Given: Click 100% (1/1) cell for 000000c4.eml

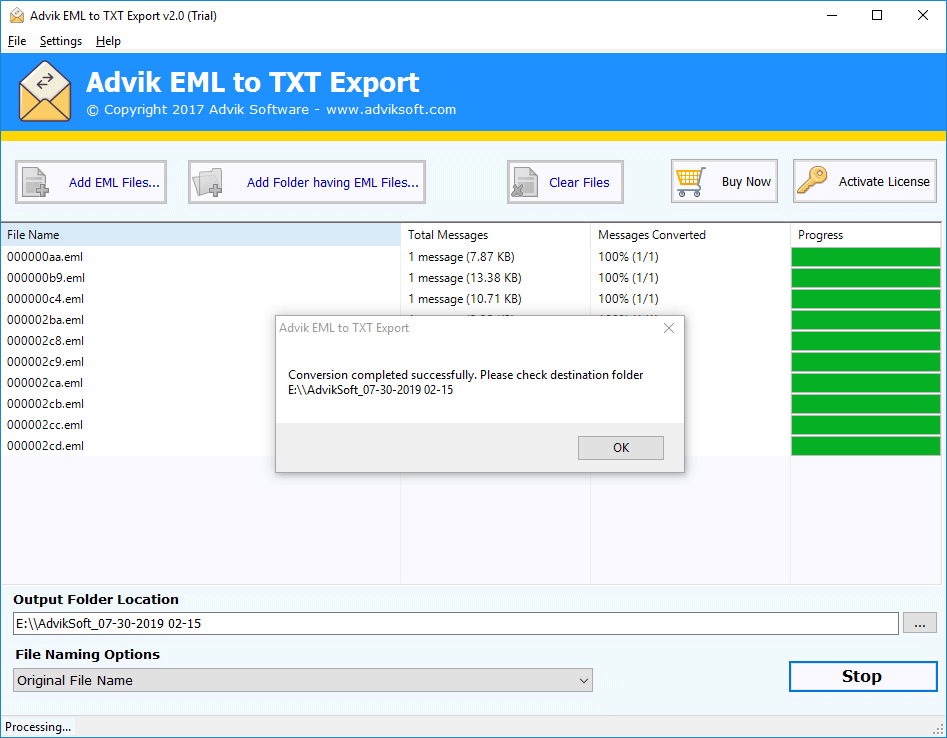Looking at the screenshot, I should pos(628,299).
